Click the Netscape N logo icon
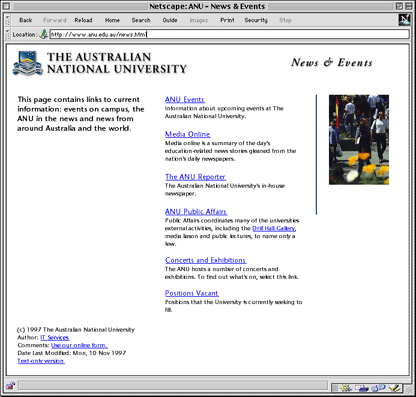416x397 pixels. click(404, 20)
